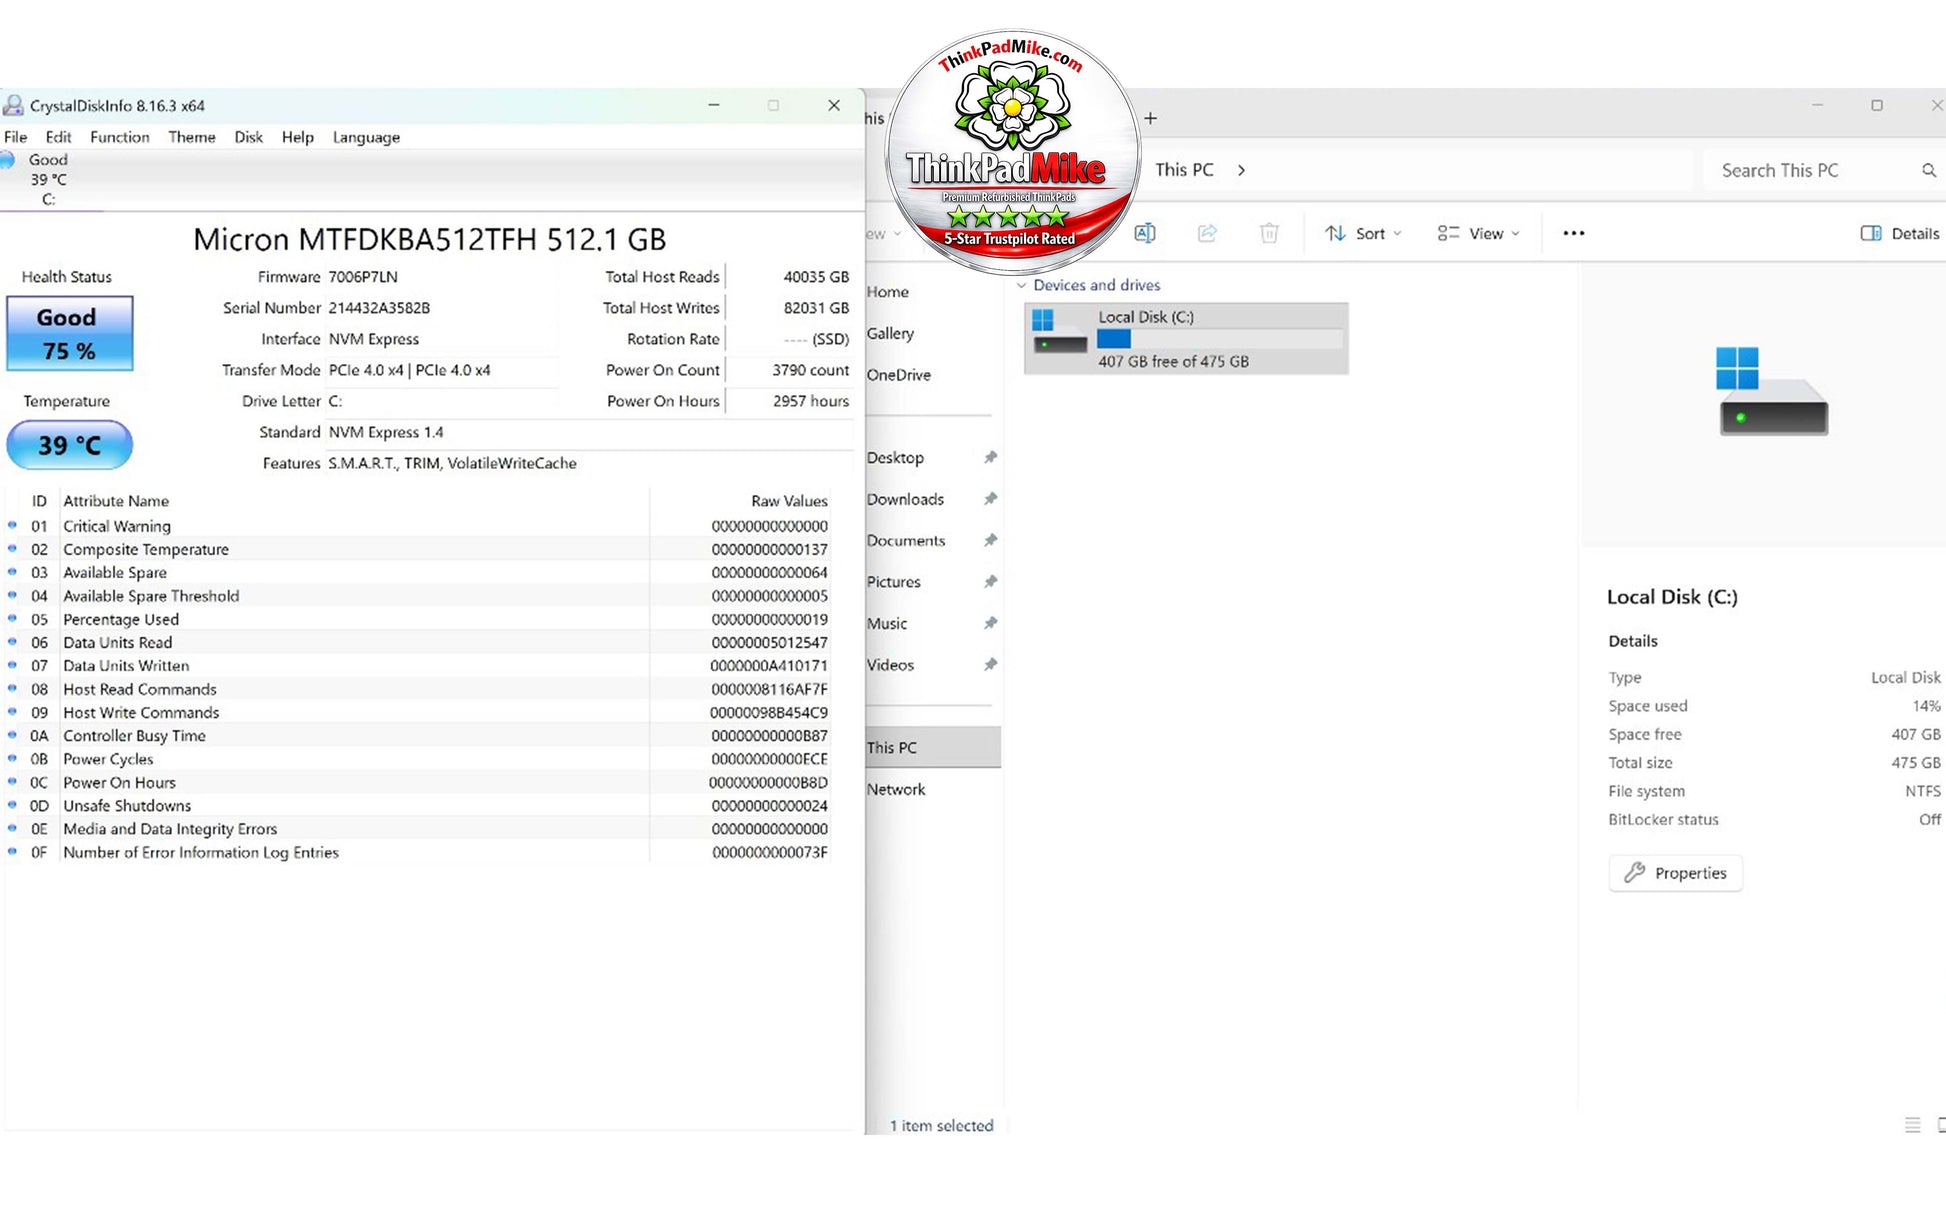Viewport: 1946px width, 1223px height.
Task: Click the pin icon next to Downloads
Action: point(990,498)
